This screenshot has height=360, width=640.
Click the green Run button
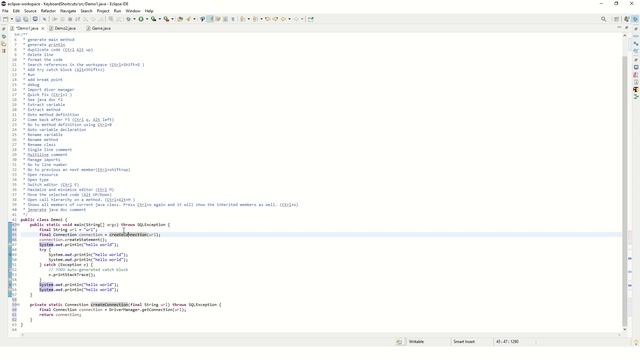(141, 19)
